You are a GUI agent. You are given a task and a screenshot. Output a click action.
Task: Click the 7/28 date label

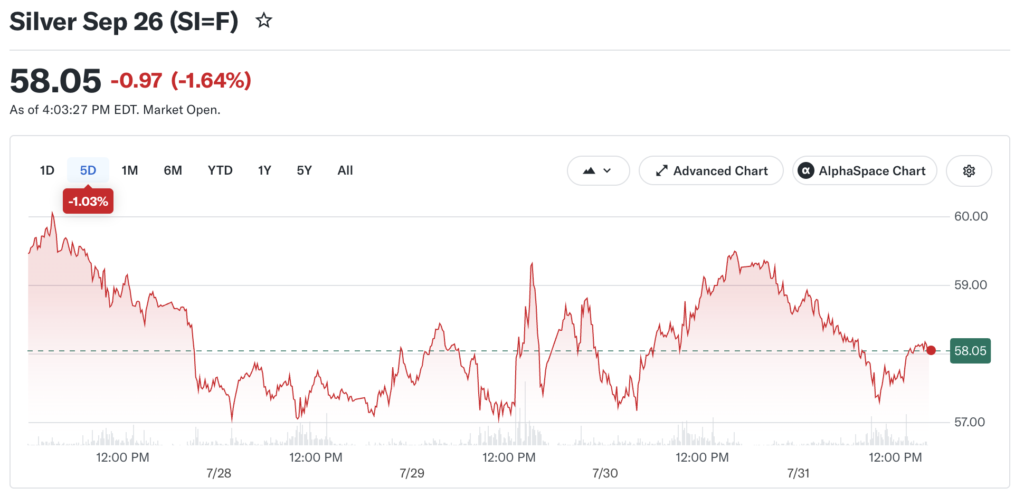click(219, 473)
